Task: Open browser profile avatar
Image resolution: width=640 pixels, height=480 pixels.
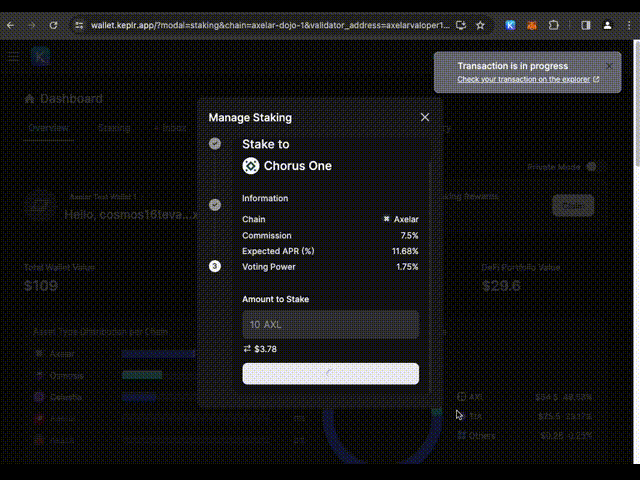Action: pyautogui.click(x=607, y=25)
